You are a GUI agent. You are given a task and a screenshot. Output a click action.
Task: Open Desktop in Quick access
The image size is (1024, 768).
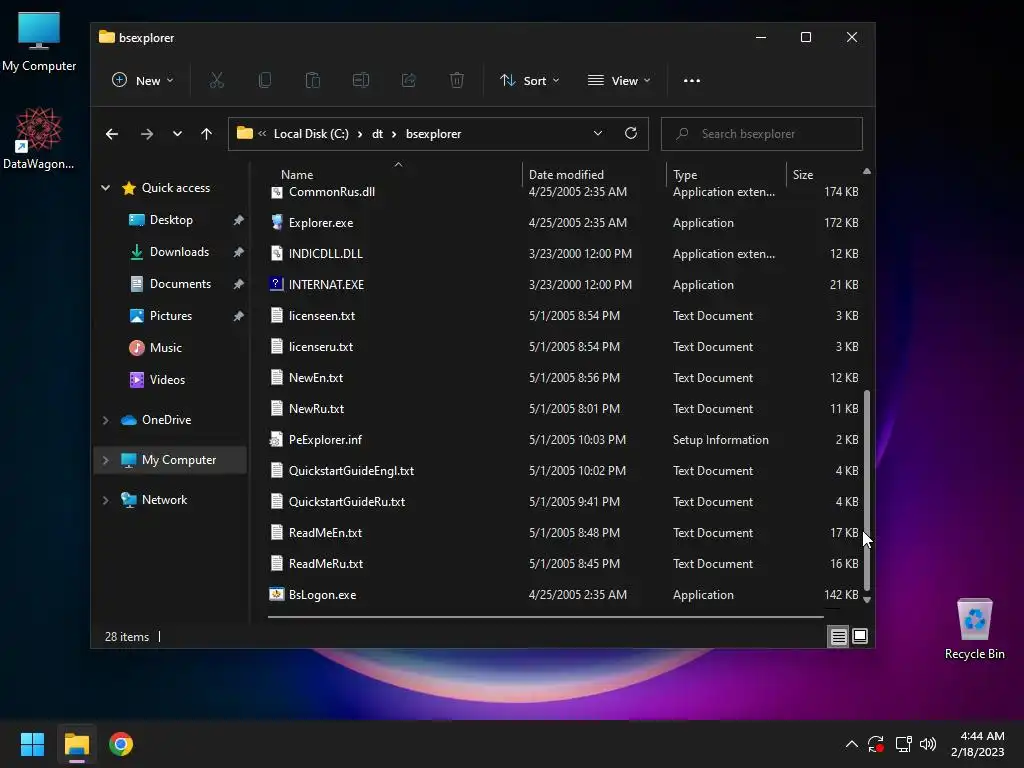pos(171,220)
